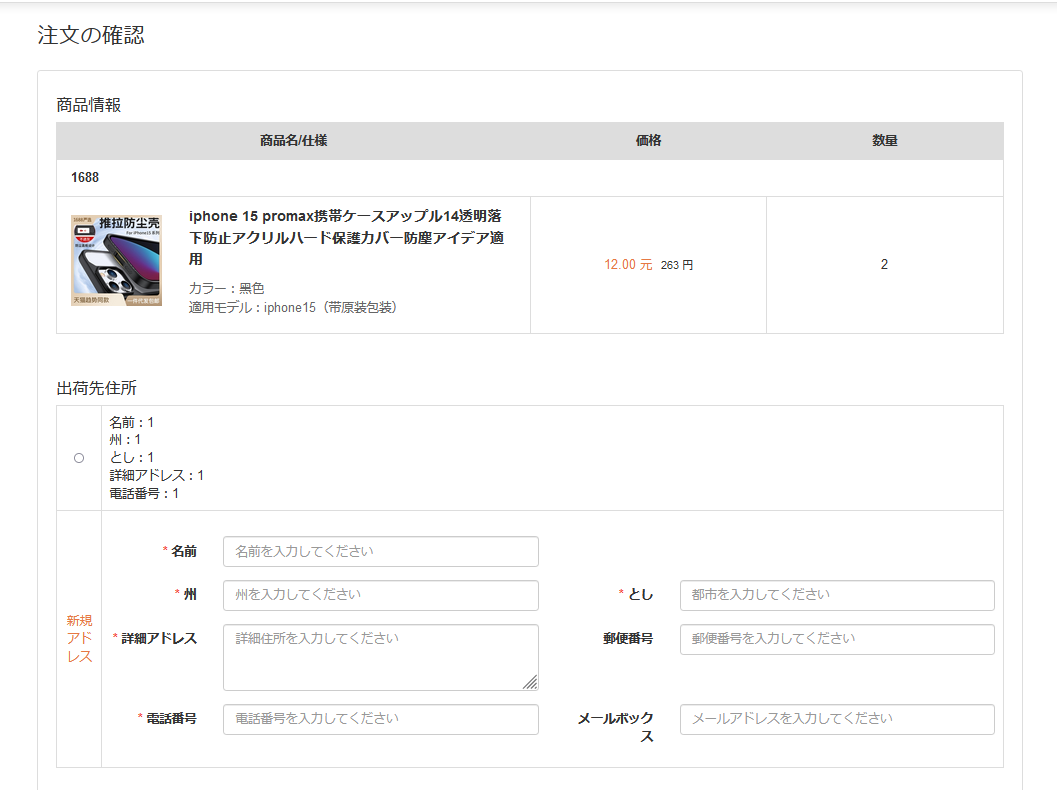Click the 価格 column header

[x=649, y=141]
